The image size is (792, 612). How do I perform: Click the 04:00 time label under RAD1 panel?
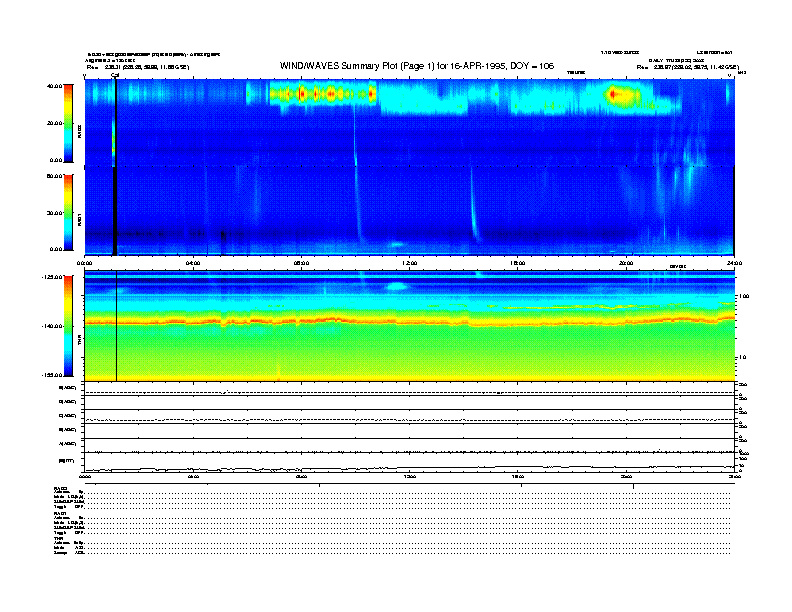193,263
